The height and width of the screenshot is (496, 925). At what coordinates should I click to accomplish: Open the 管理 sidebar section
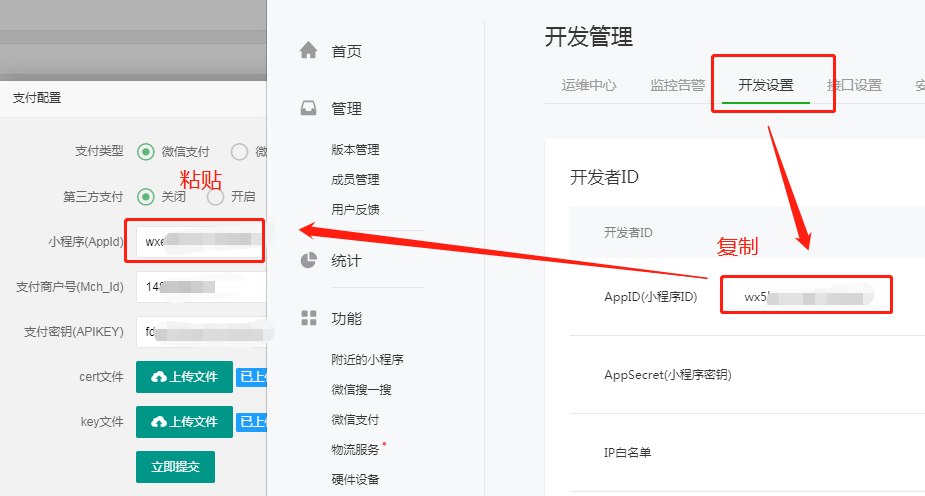[x=346, y=109]
